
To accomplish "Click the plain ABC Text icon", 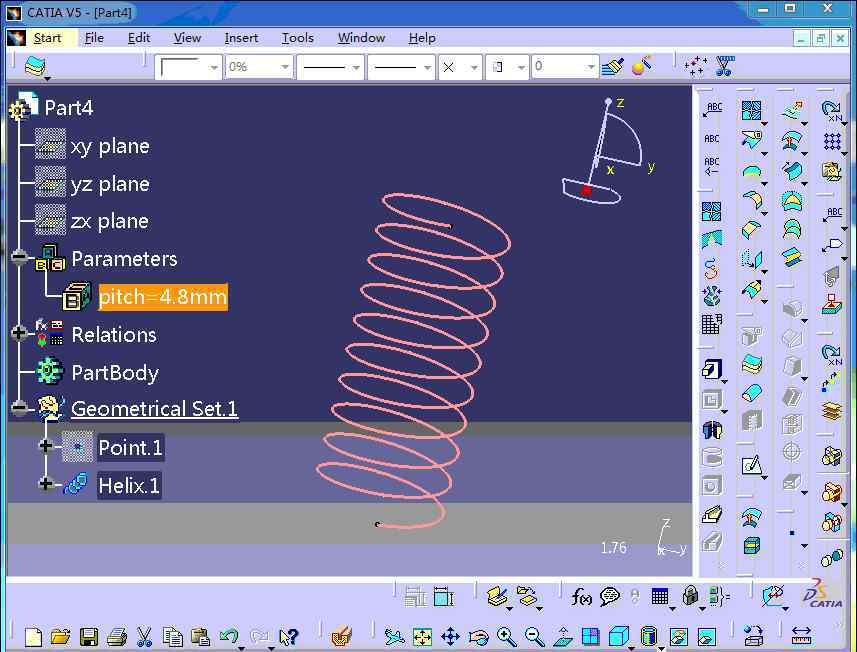I will 712,139.
